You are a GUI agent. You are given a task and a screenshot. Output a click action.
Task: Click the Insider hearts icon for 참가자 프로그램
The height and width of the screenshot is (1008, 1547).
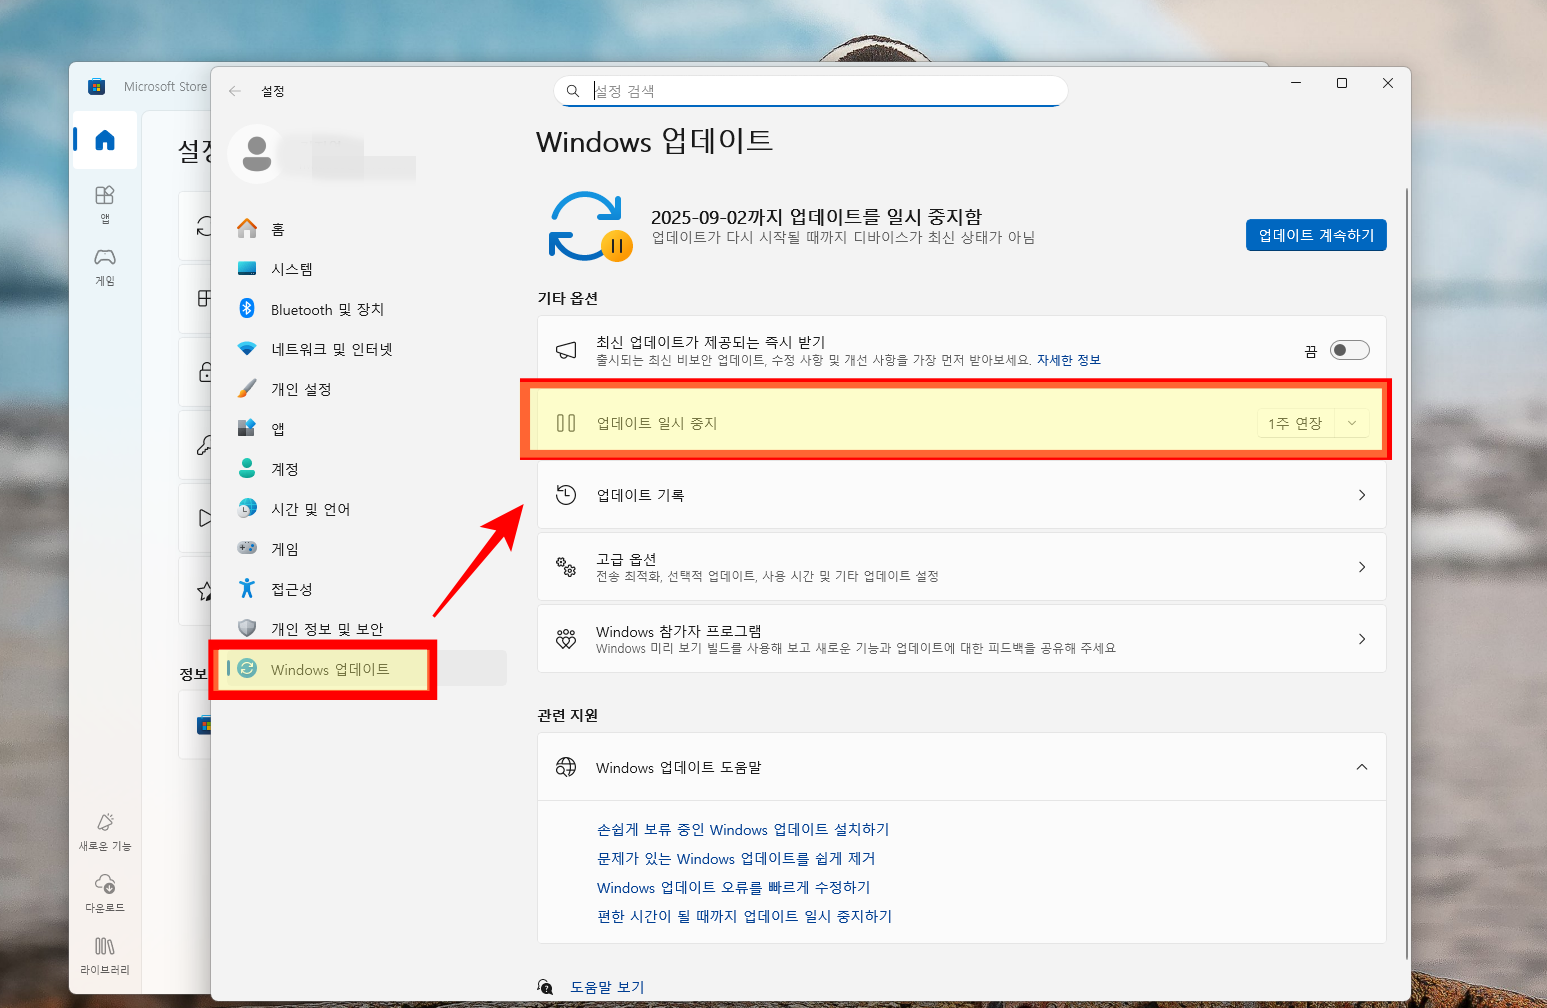coord(566,639)
